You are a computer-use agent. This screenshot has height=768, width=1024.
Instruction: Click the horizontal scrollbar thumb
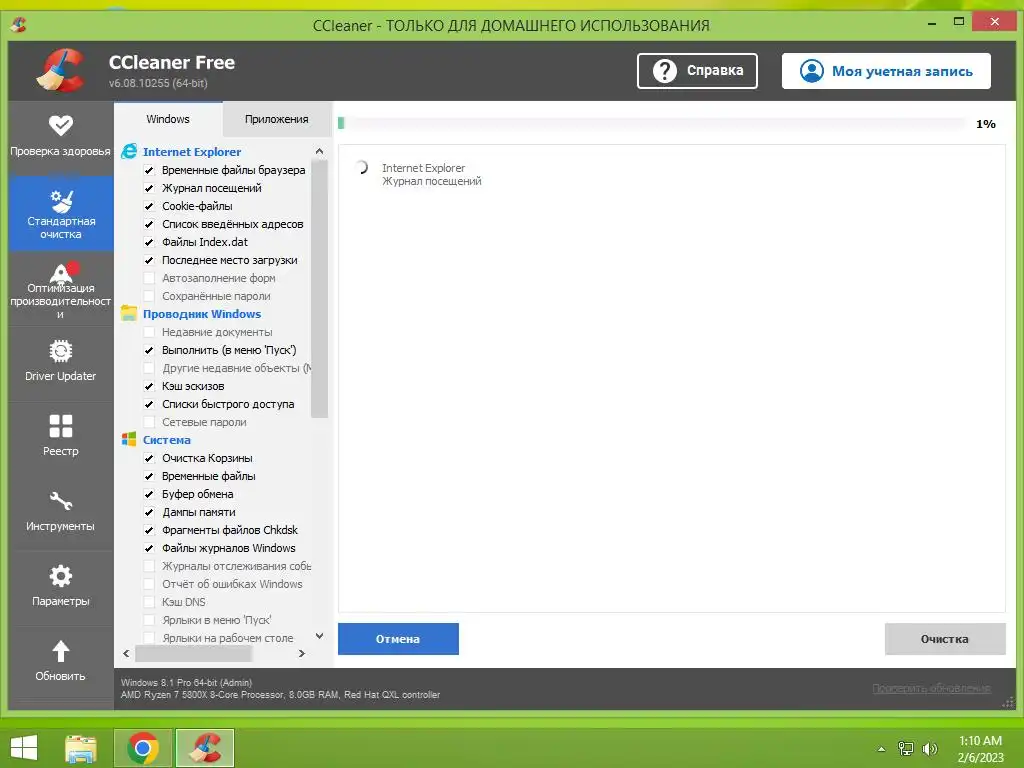click(x=193, y=653)
